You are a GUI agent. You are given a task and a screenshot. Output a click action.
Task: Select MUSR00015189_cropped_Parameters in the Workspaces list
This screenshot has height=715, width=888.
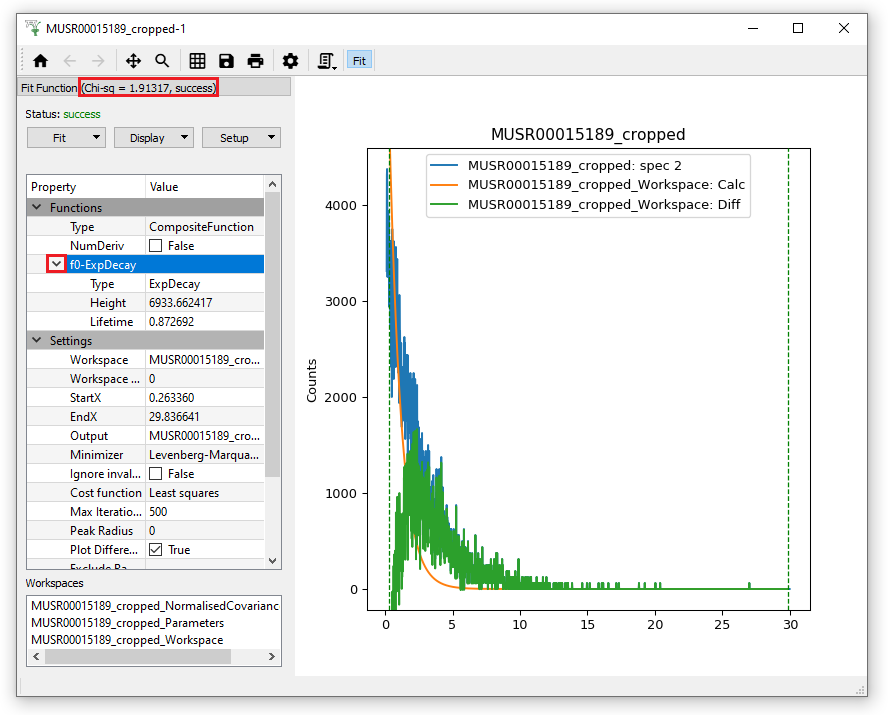[x=127, y=623]
